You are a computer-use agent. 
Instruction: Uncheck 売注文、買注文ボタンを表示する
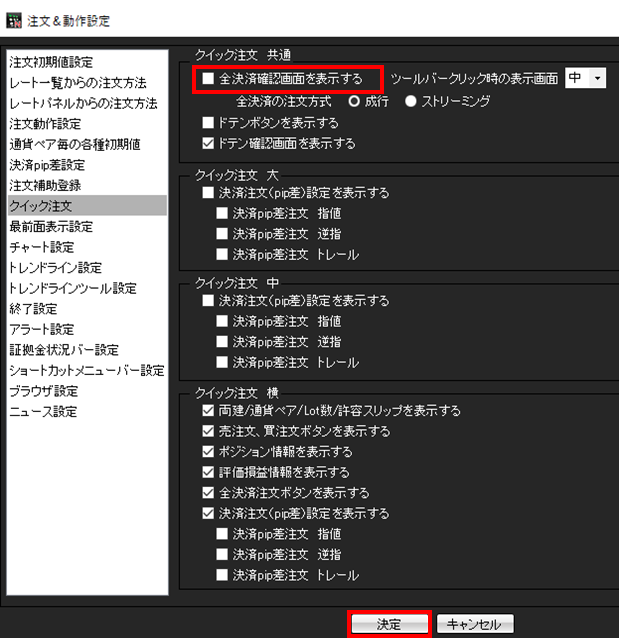click(208, 431)
